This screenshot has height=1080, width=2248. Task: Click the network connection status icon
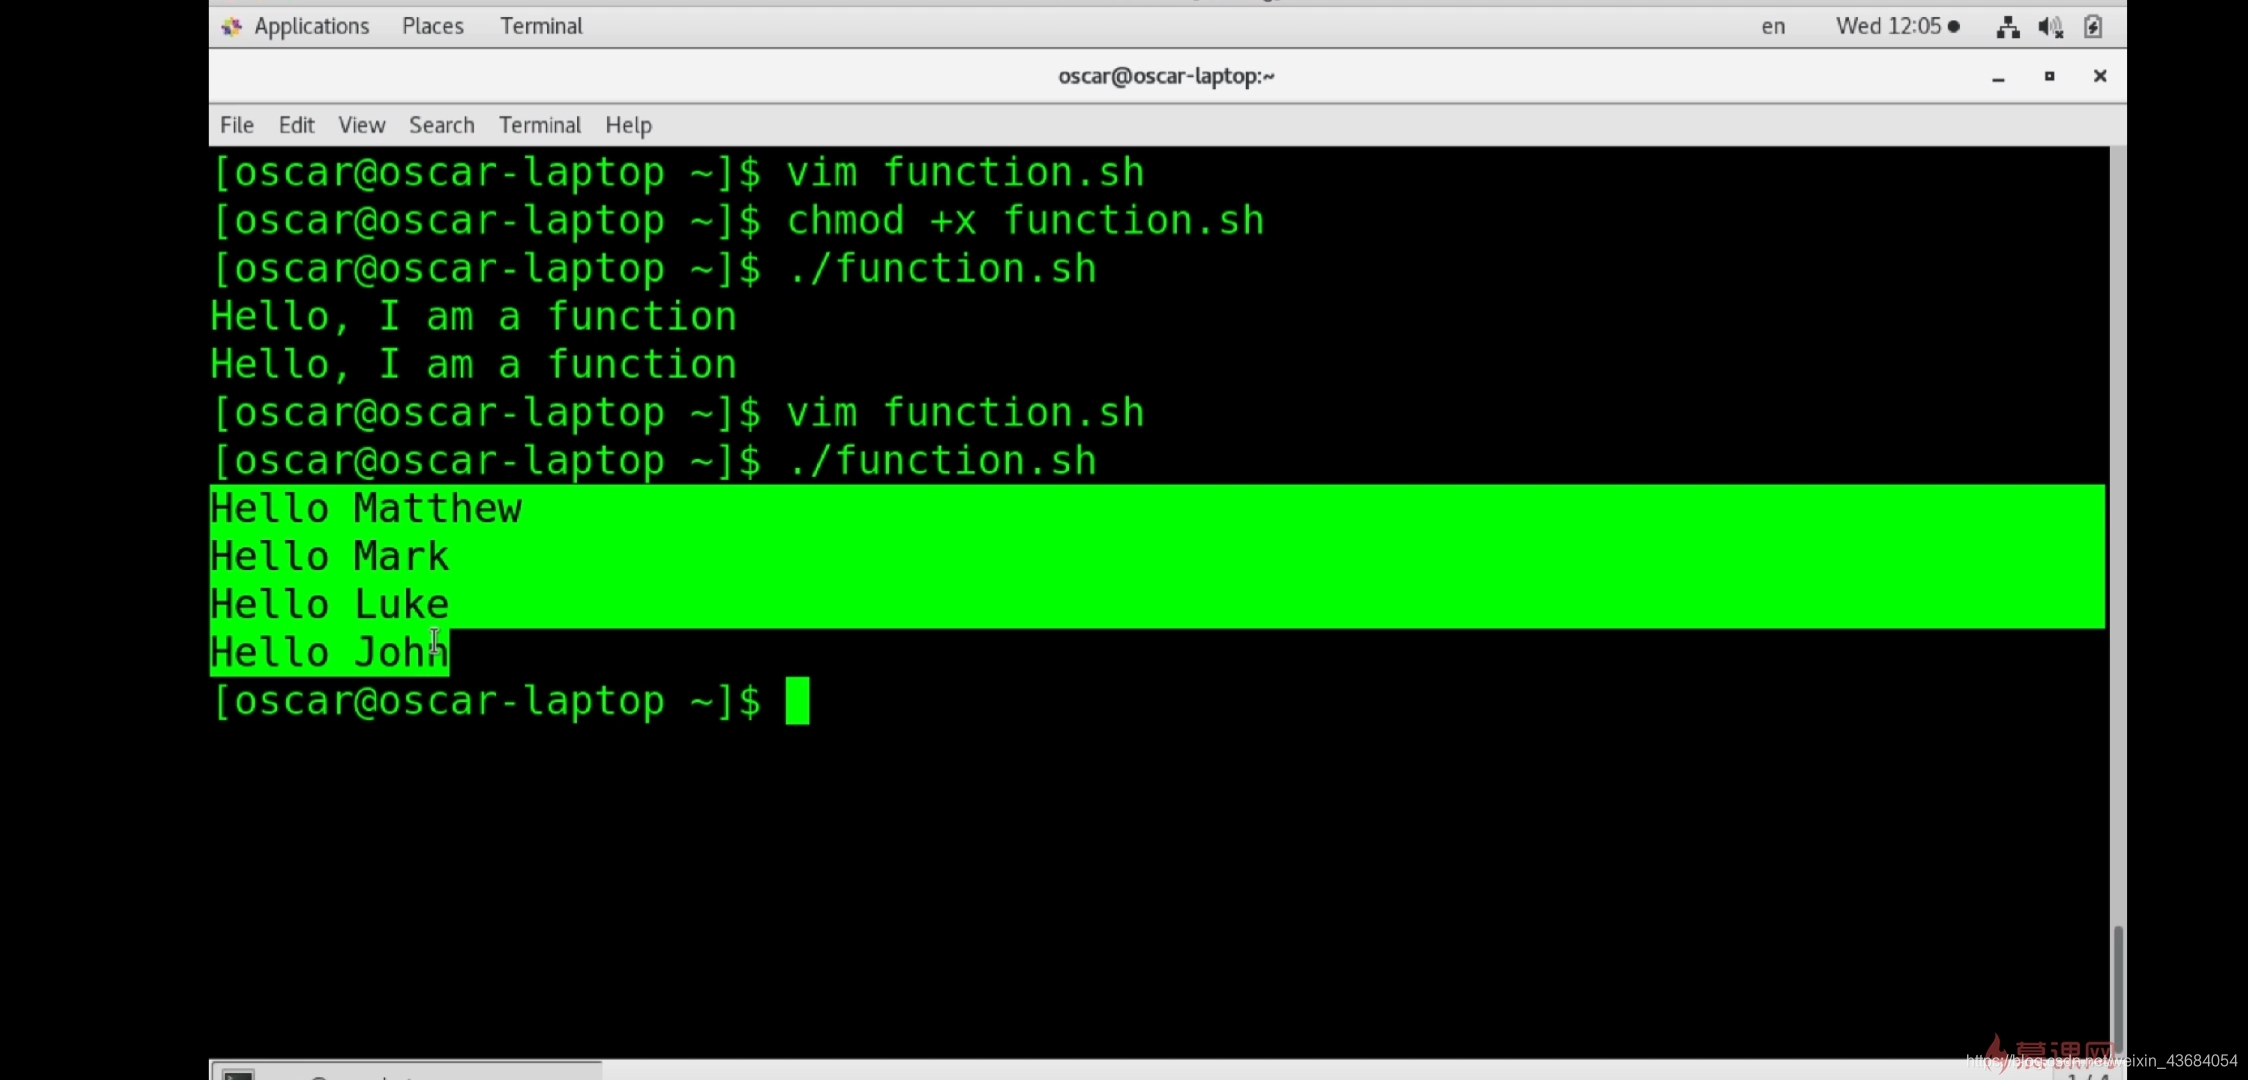click(x=2007, y=27)
